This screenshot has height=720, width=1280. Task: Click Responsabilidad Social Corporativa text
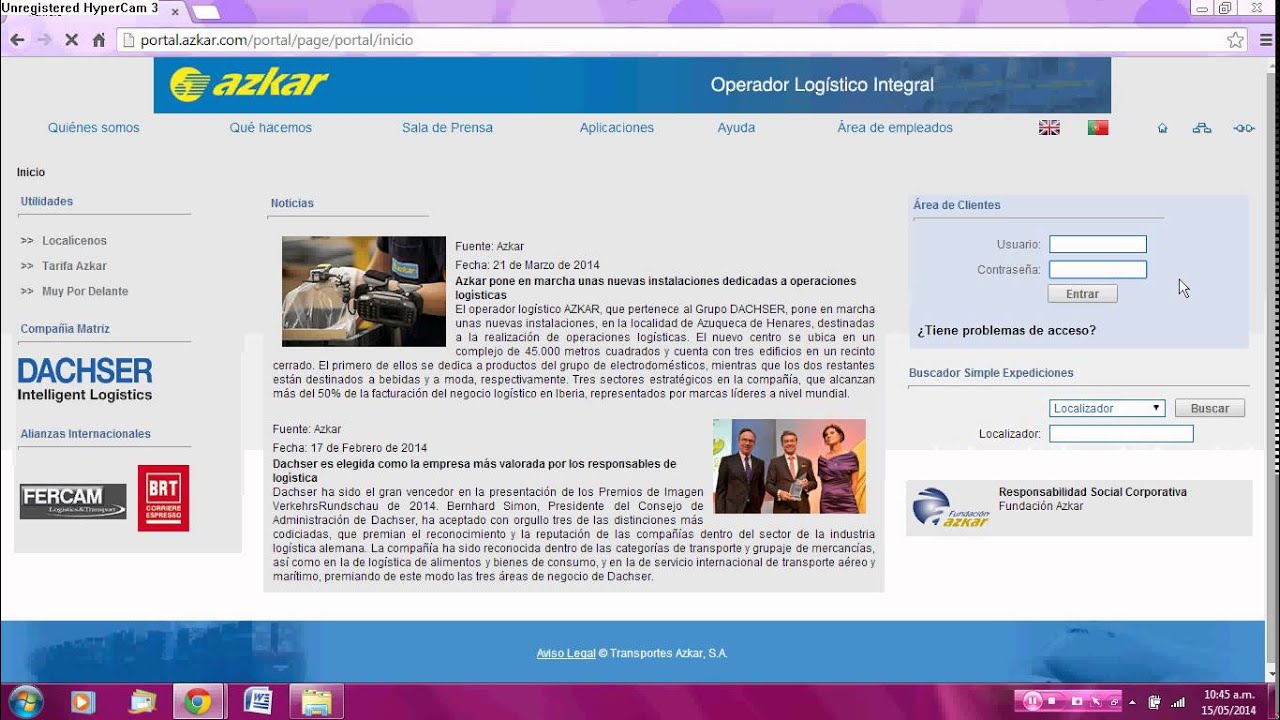coord(1093,492)
